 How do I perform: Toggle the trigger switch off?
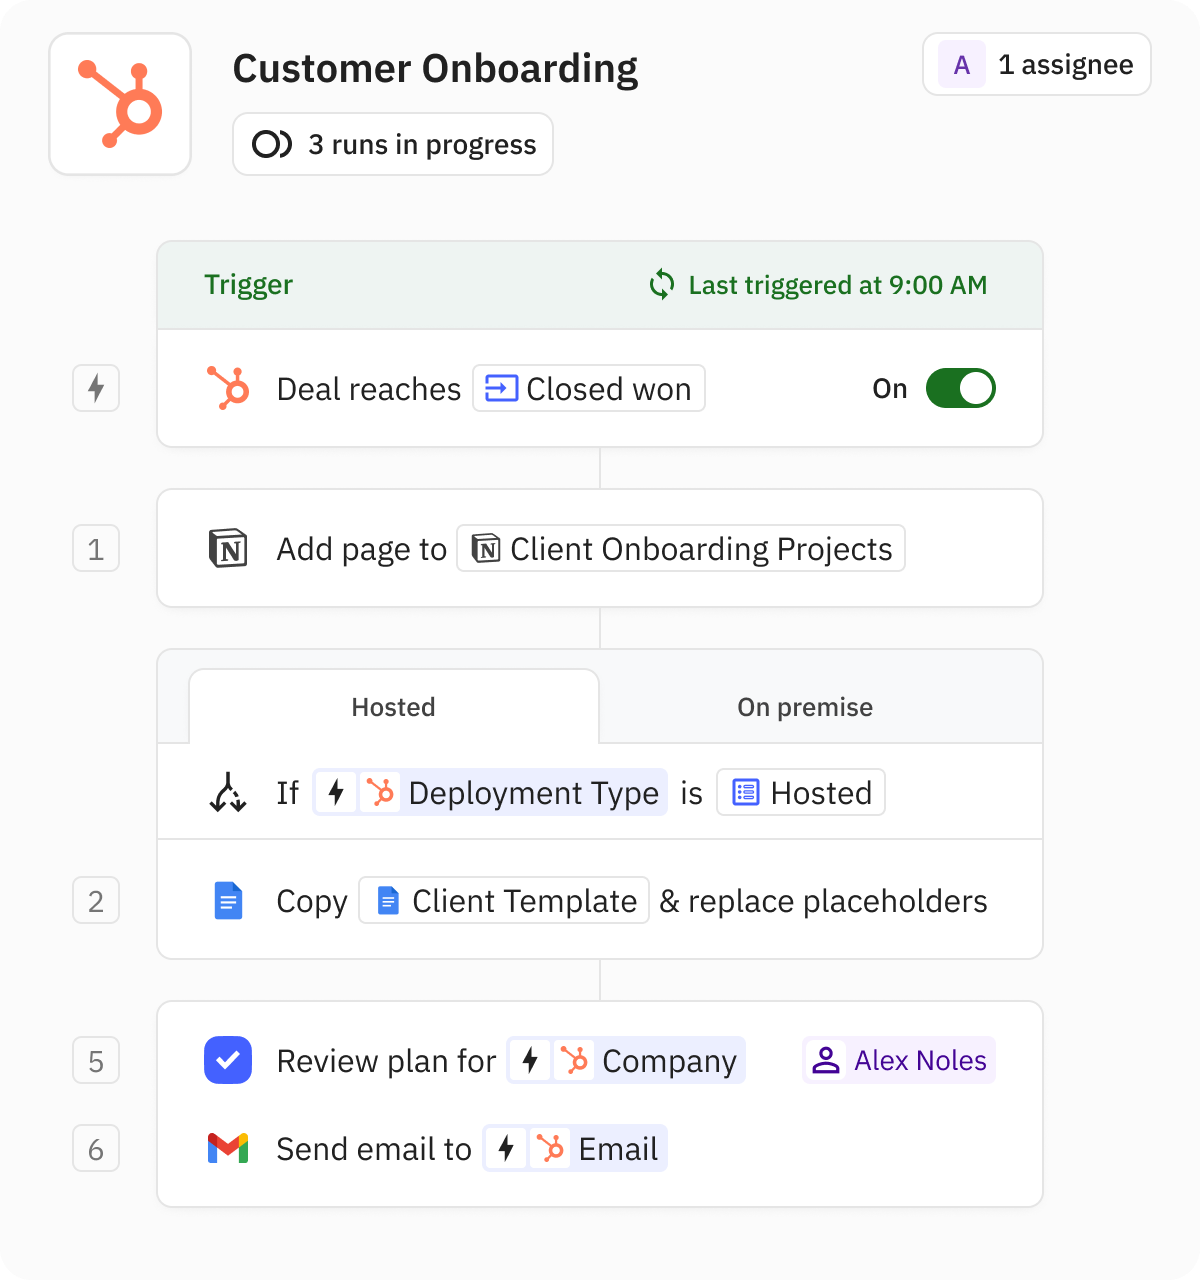959,388
